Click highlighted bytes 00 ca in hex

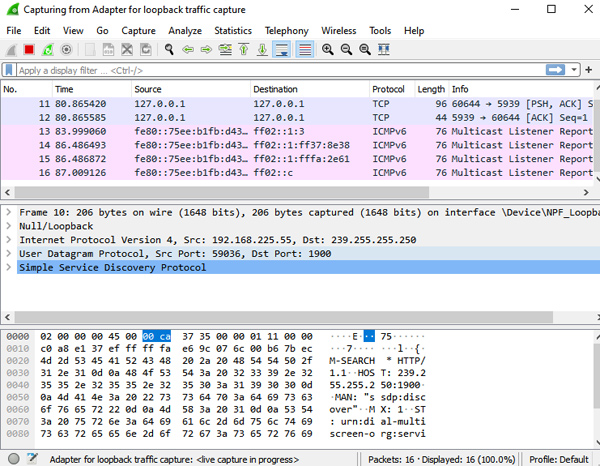pos(157,336)
